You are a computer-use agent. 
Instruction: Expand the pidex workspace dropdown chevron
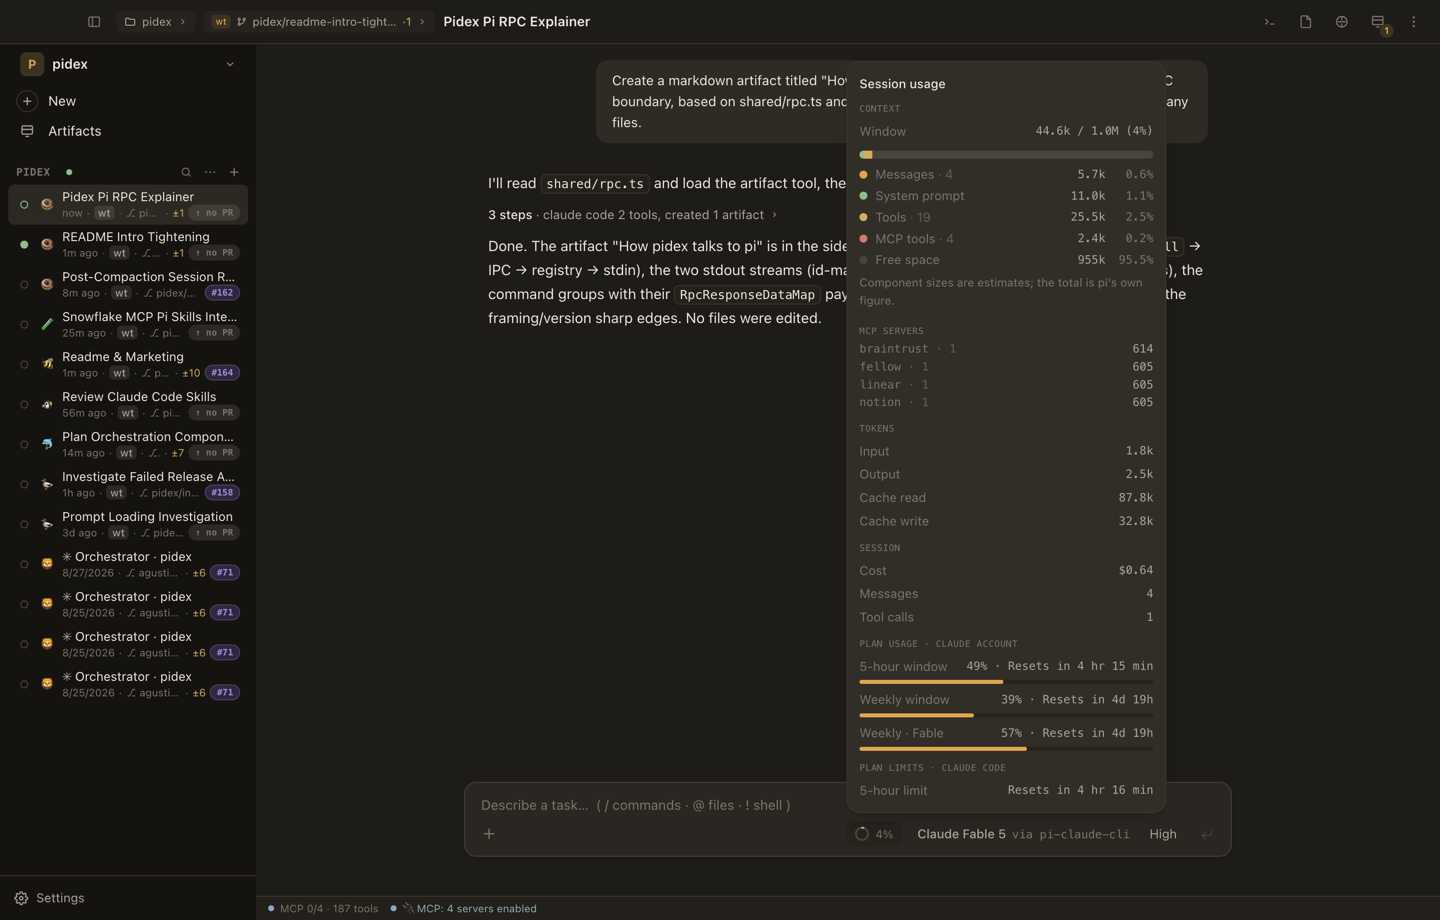click(230, 64)
